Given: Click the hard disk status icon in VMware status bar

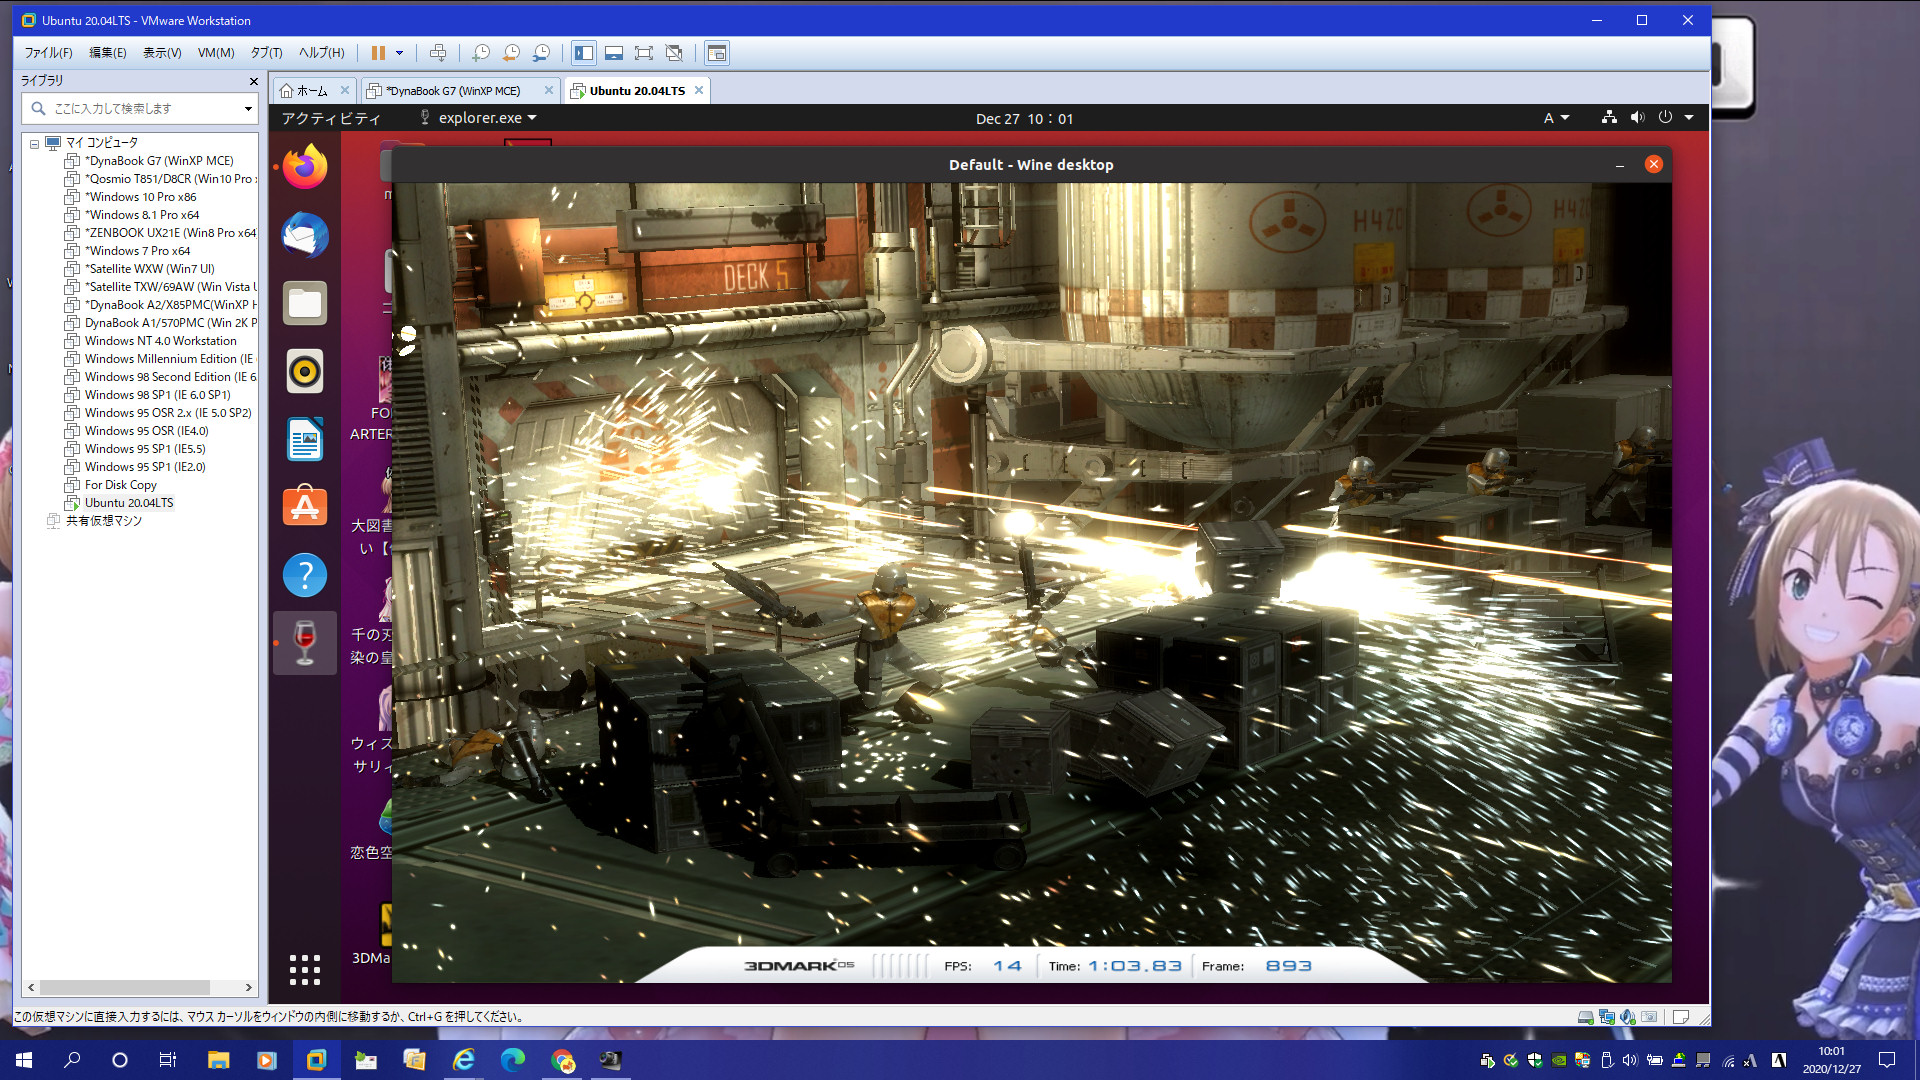Looking at the screenshot, I should click(x=1585, y=1017).
